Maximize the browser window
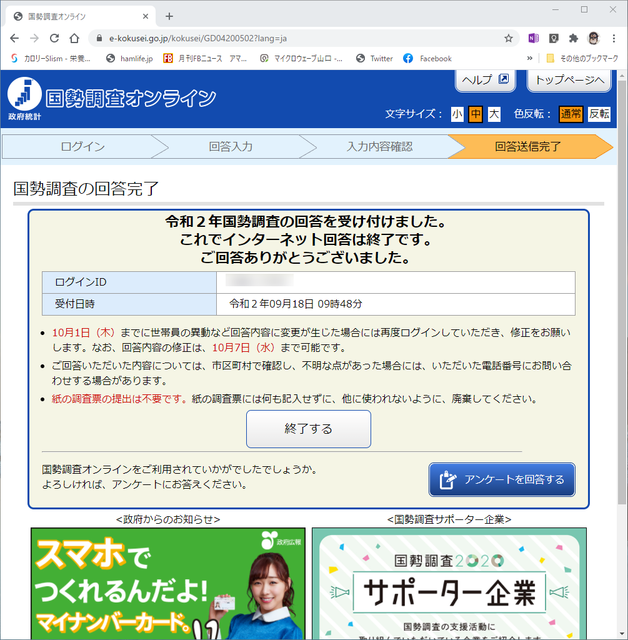 click(x=584, y=9)
